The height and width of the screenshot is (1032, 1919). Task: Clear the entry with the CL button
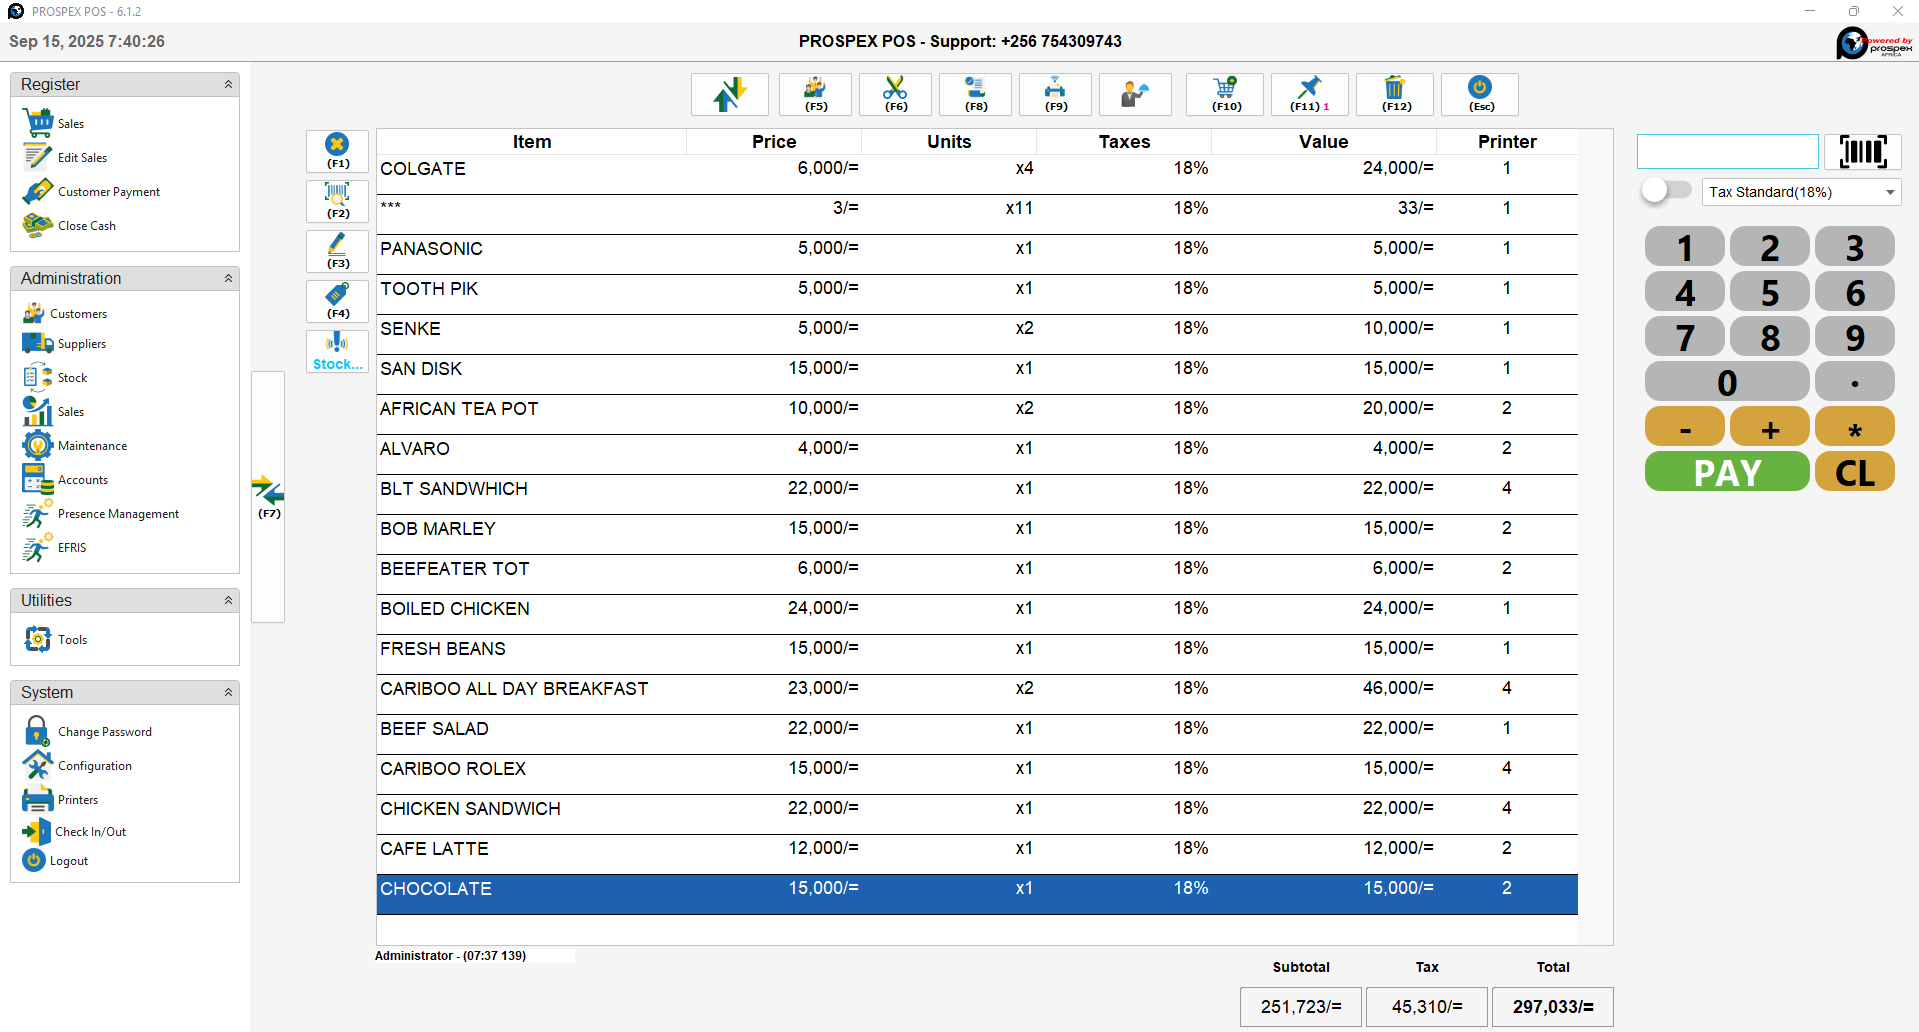1854,471
